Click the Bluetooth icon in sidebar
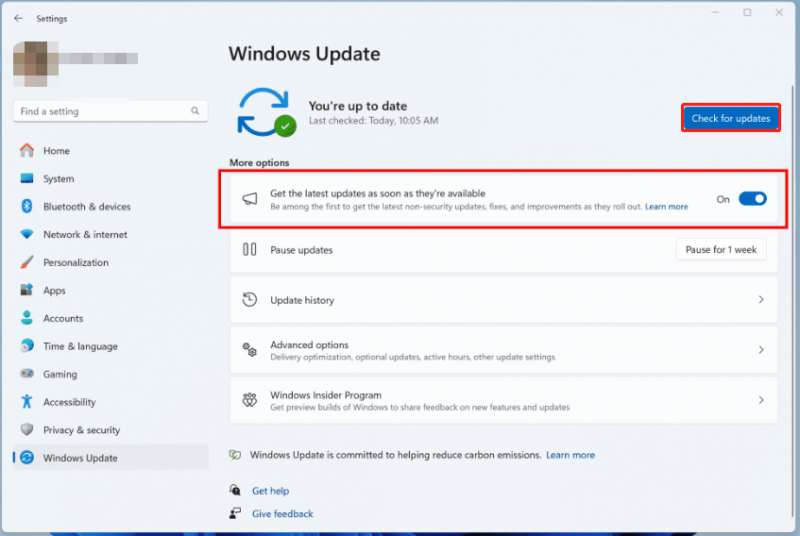 [x=27, y=206]
